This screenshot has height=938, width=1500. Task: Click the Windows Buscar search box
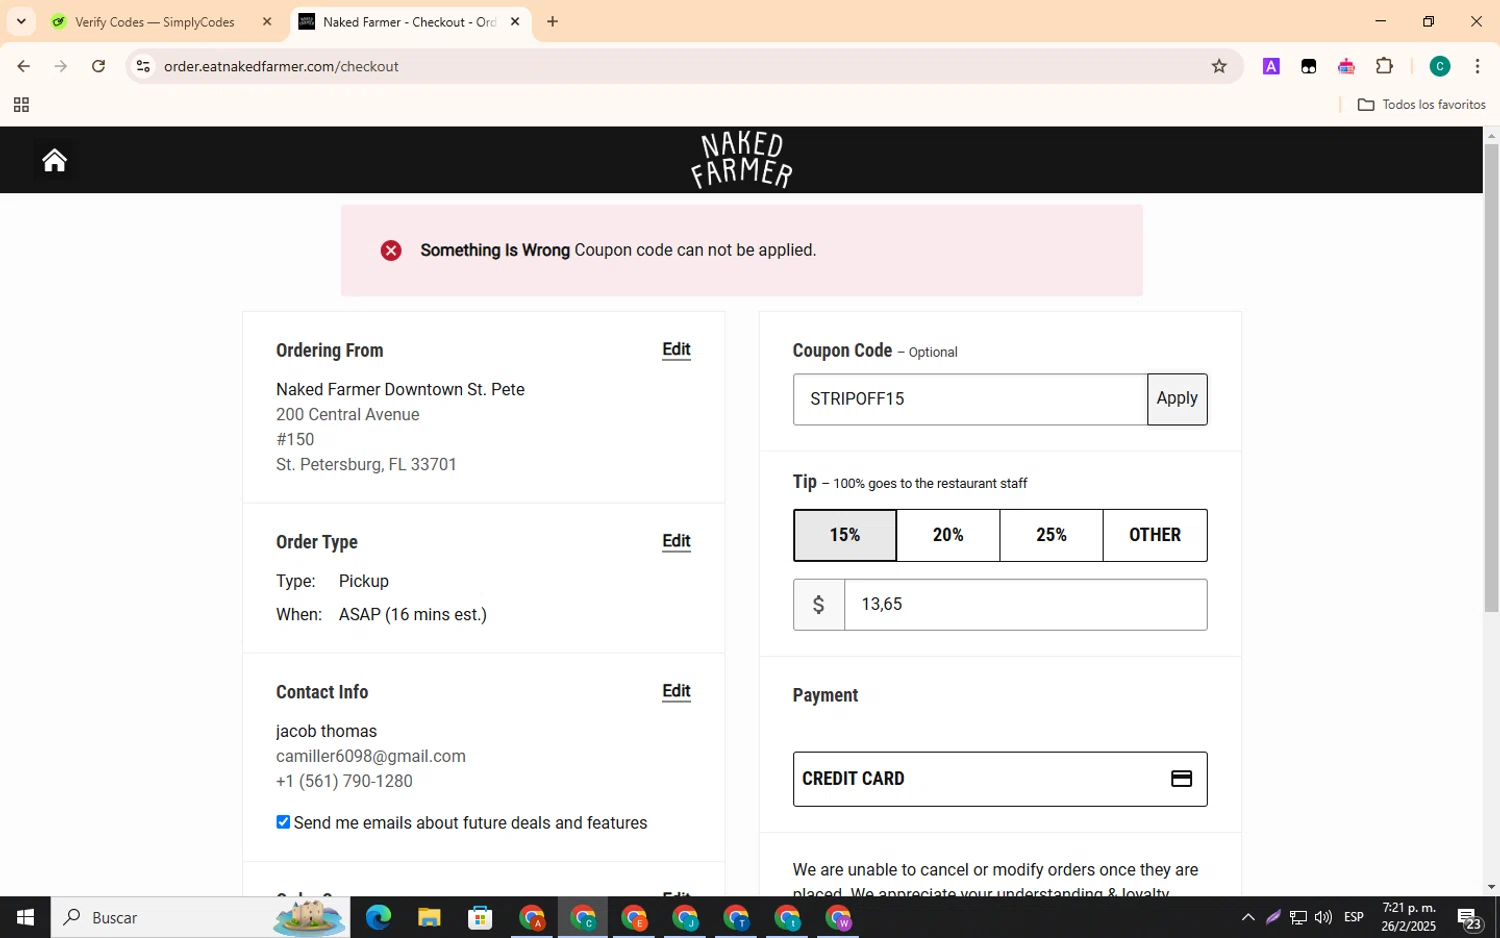(200, 917)
